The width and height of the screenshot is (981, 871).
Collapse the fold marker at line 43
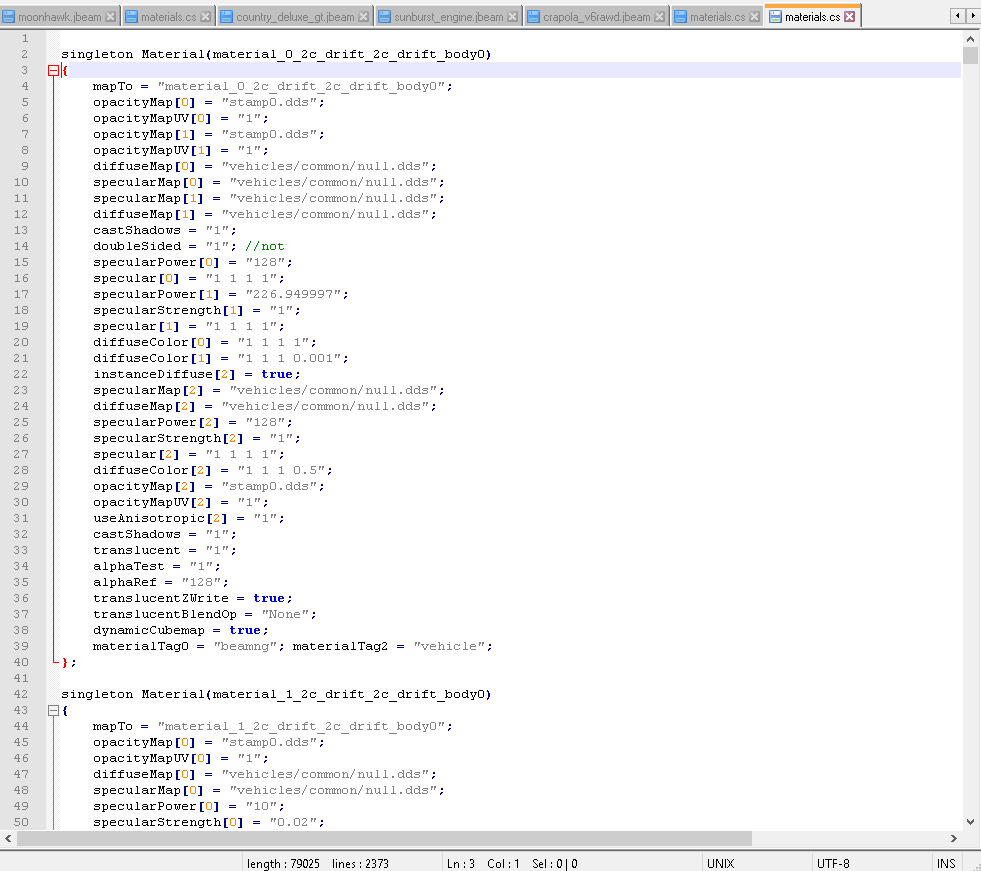tap(53, 710)
